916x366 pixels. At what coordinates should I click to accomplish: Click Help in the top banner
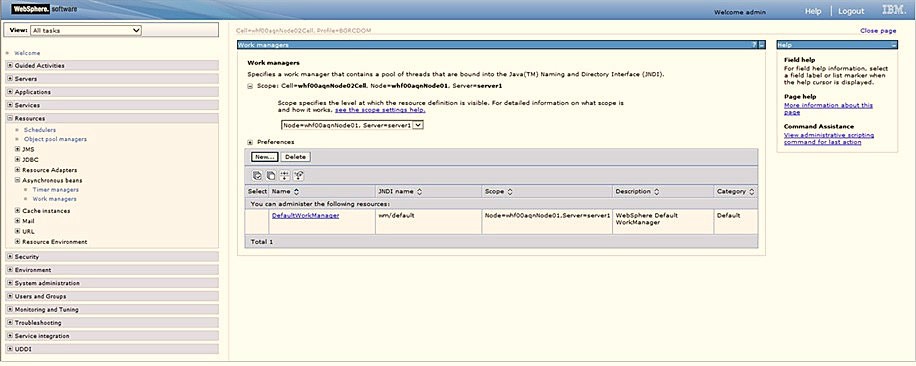[x=813, y=11]
